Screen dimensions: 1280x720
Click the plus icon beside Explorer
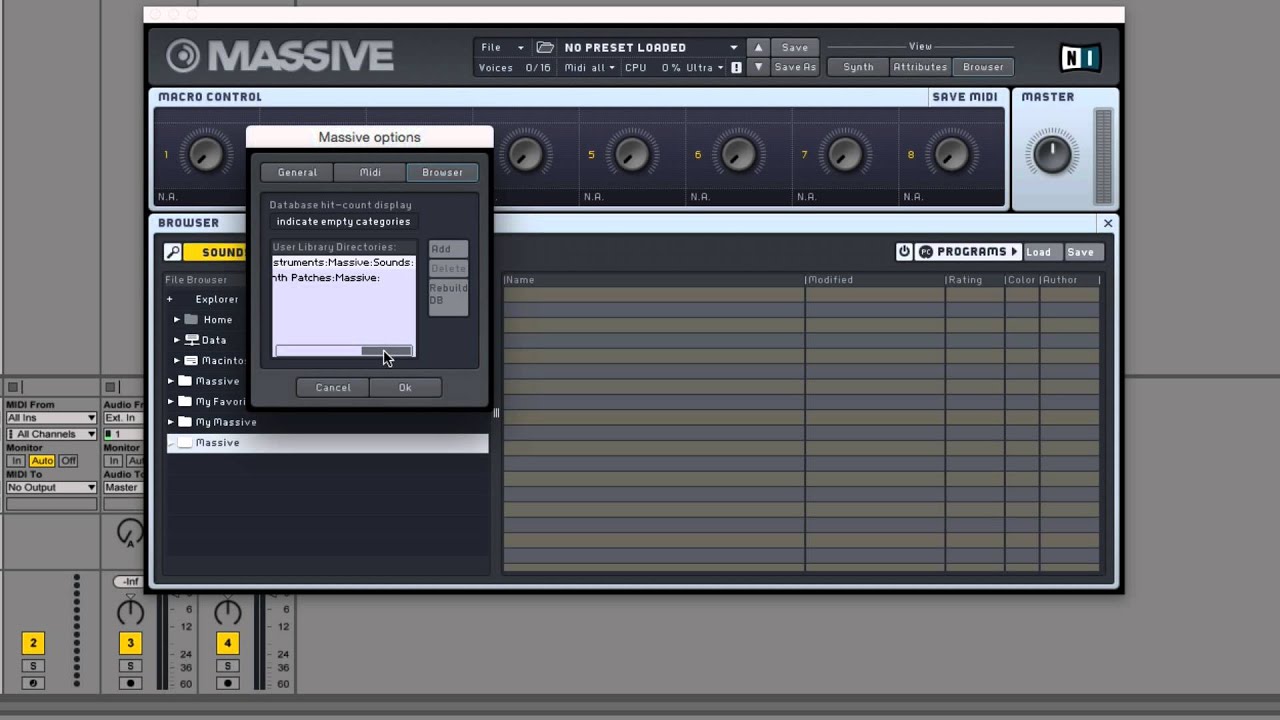(x=170, y=299)
